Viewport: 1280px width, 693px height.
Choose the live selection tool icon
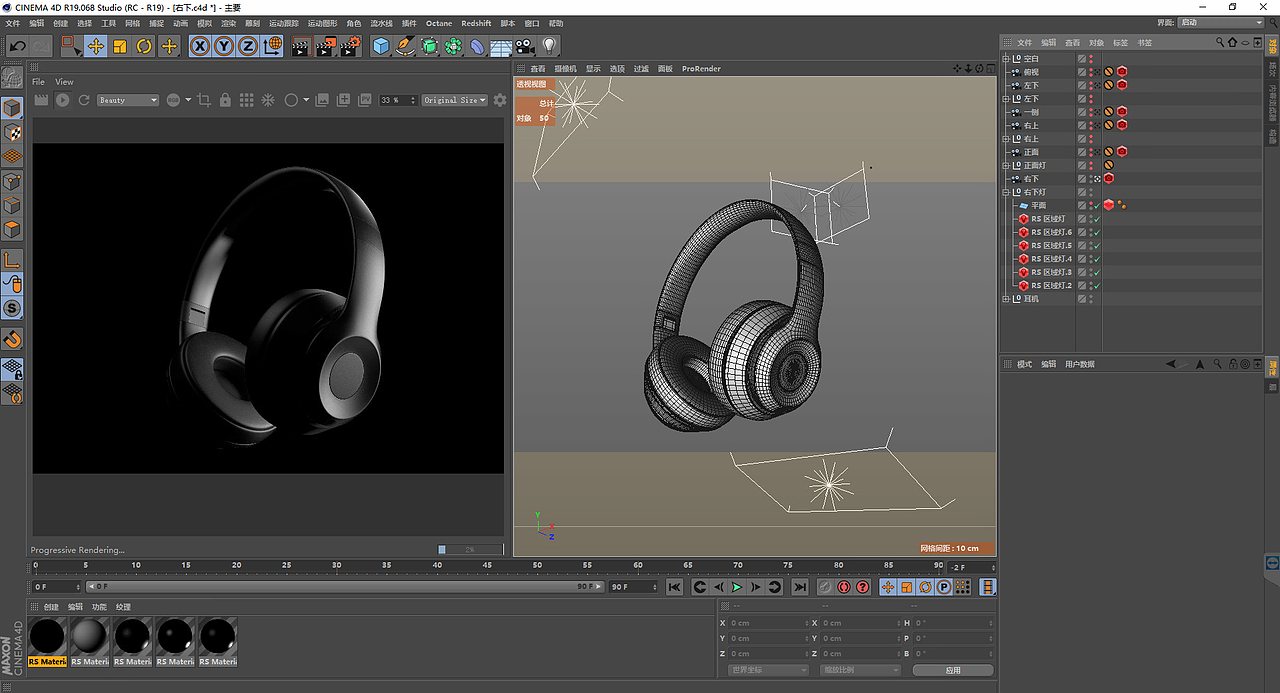pos(71,46)
